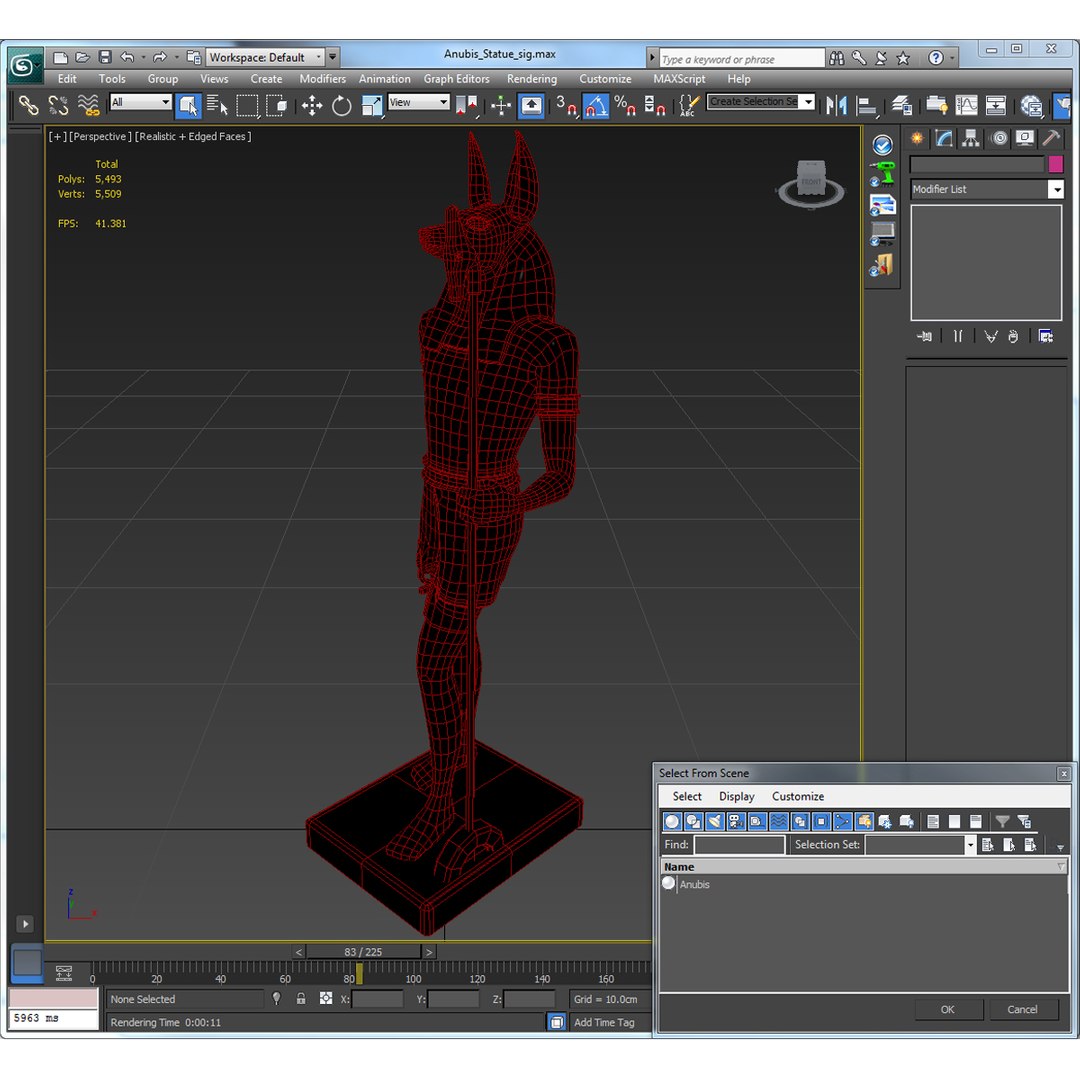Open the Workspace: Default dropdown
This screenshot has height=1080, width=1080.
coord(267,57)
